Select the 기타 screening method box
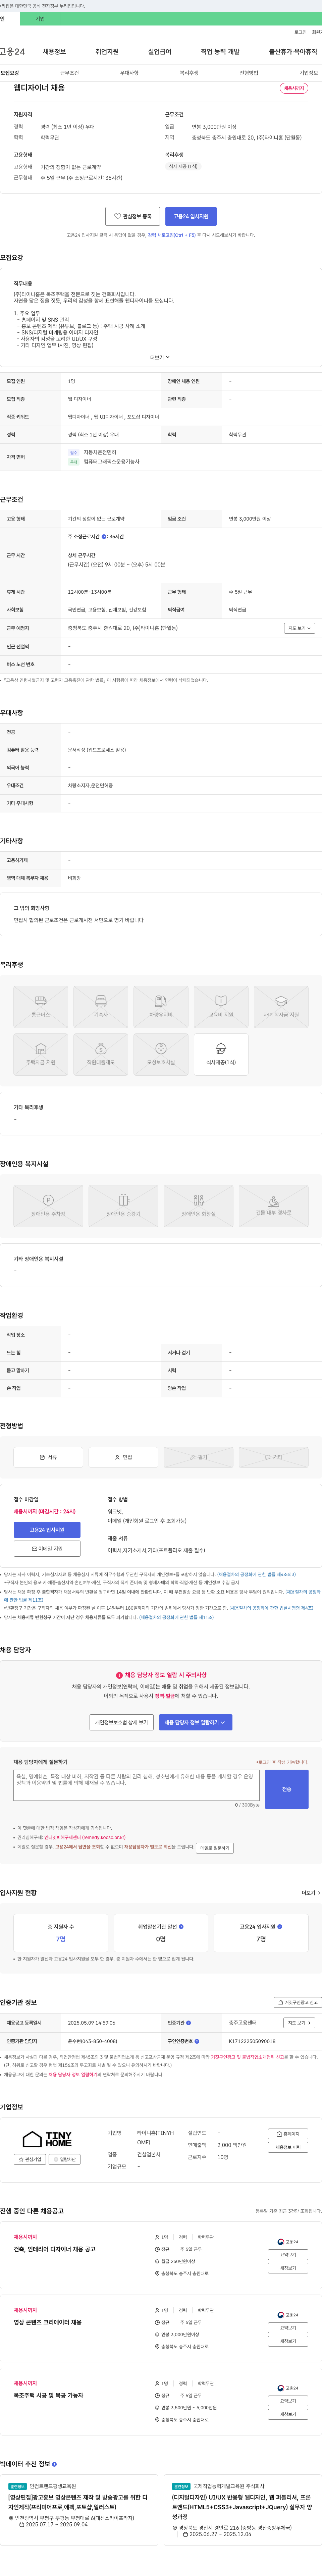 click(x=273, y=1457)
